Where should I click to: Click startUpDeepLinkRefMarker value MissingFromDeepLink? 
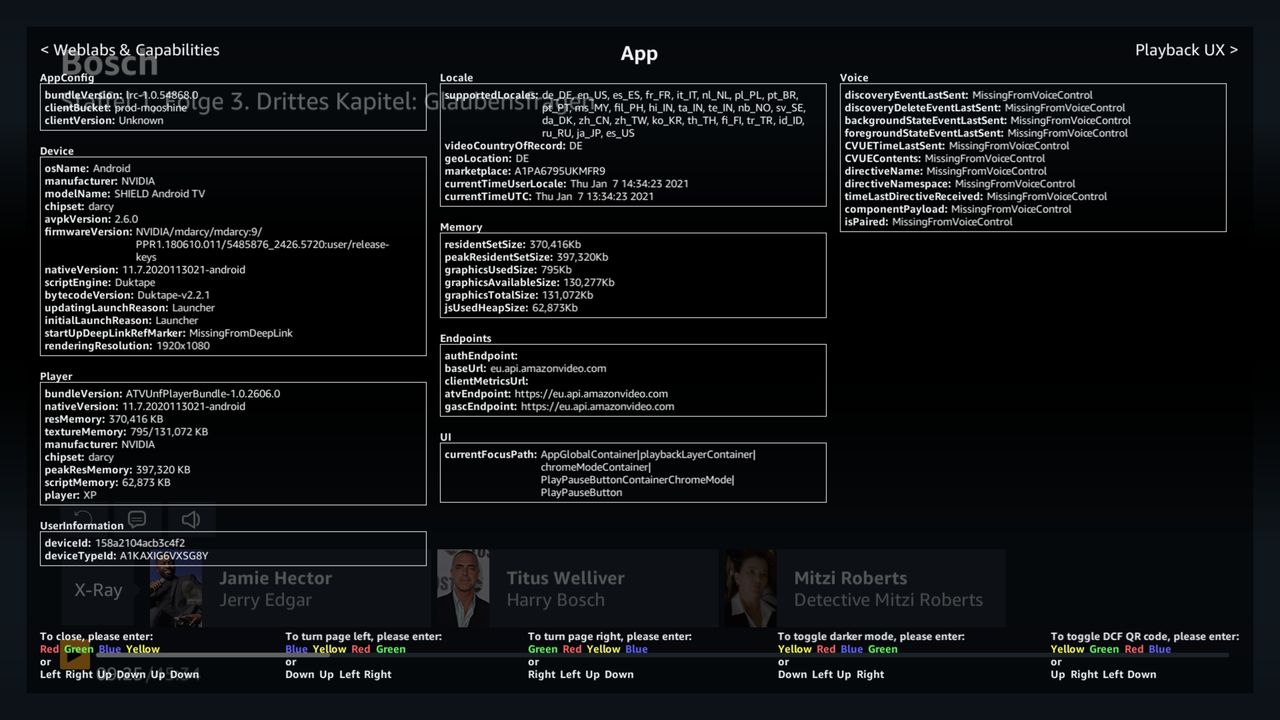241,333
